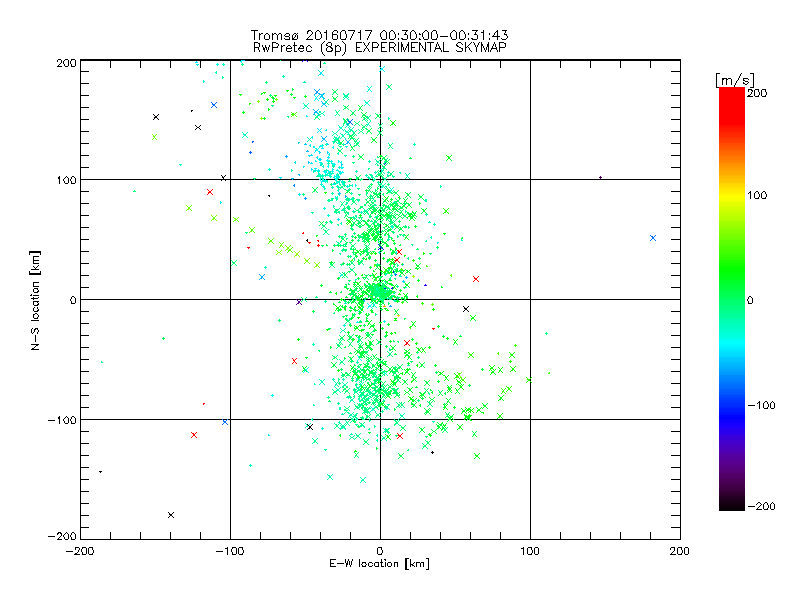Click the subtitle 'RwPretec (8p) EXPERIMENTAL SKYMAP'
800x600 pixels.
coord(380,48)
